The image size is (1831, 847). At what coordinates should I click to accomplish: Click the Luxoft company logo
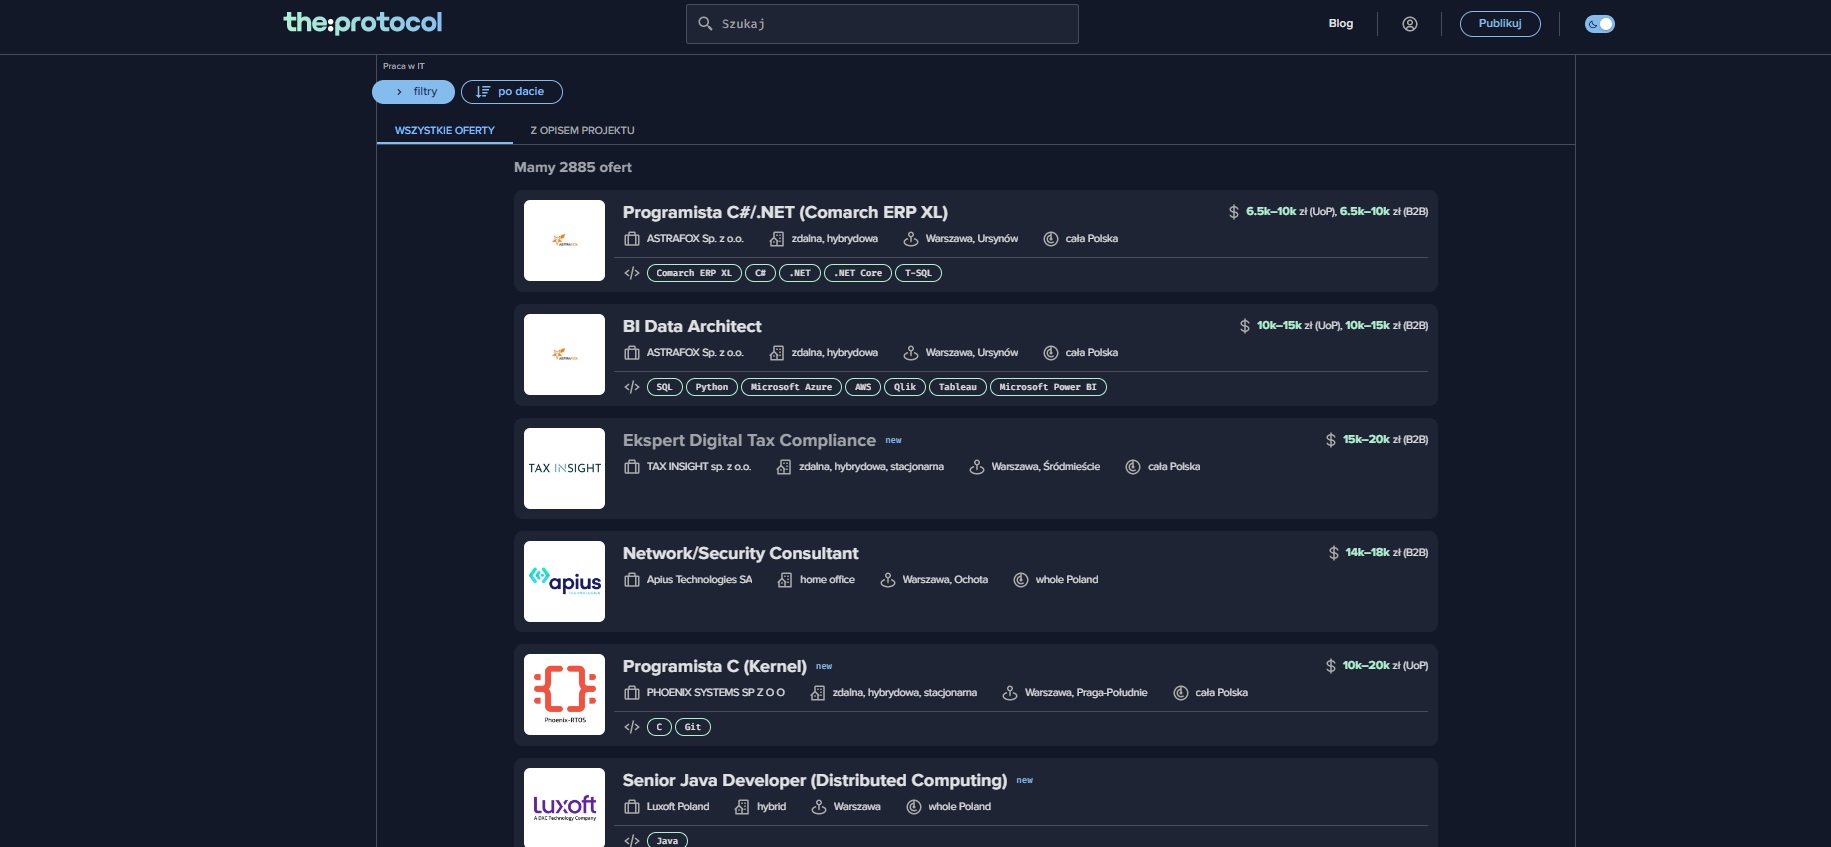pos(564,807)
